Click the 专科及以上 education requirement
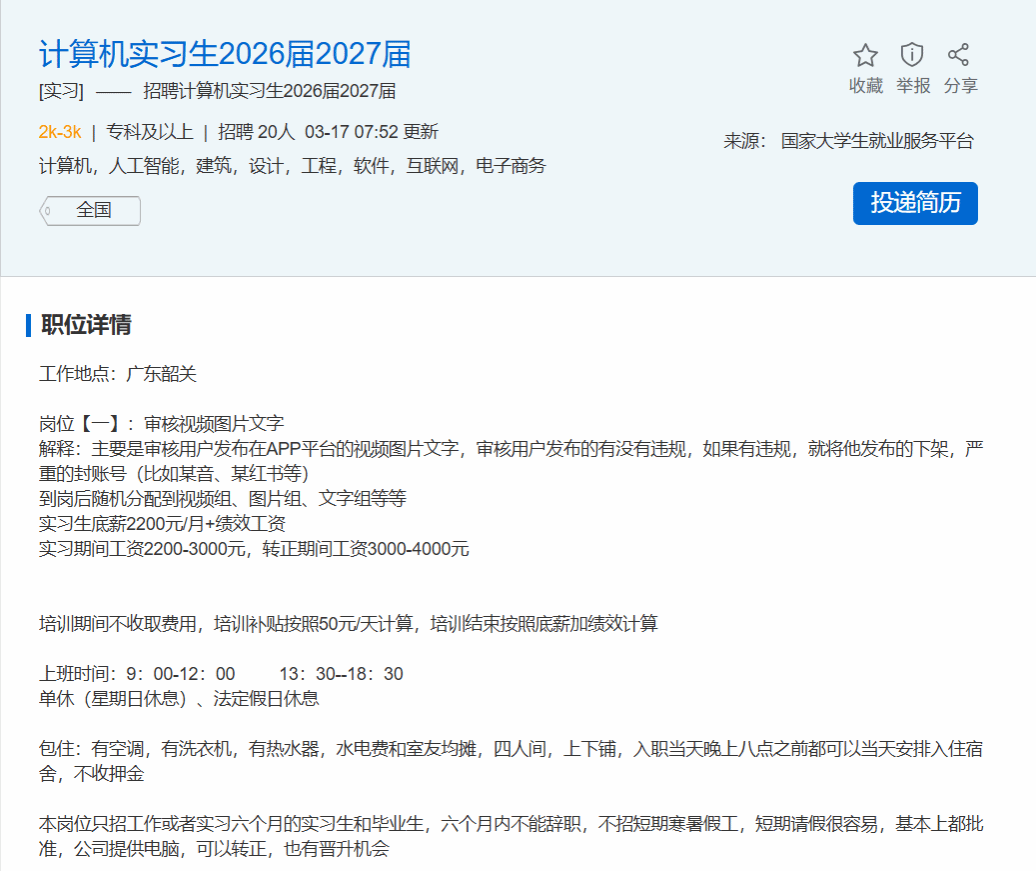The height and width of the screenshot is (871, 1036). (x=148, y=132)
